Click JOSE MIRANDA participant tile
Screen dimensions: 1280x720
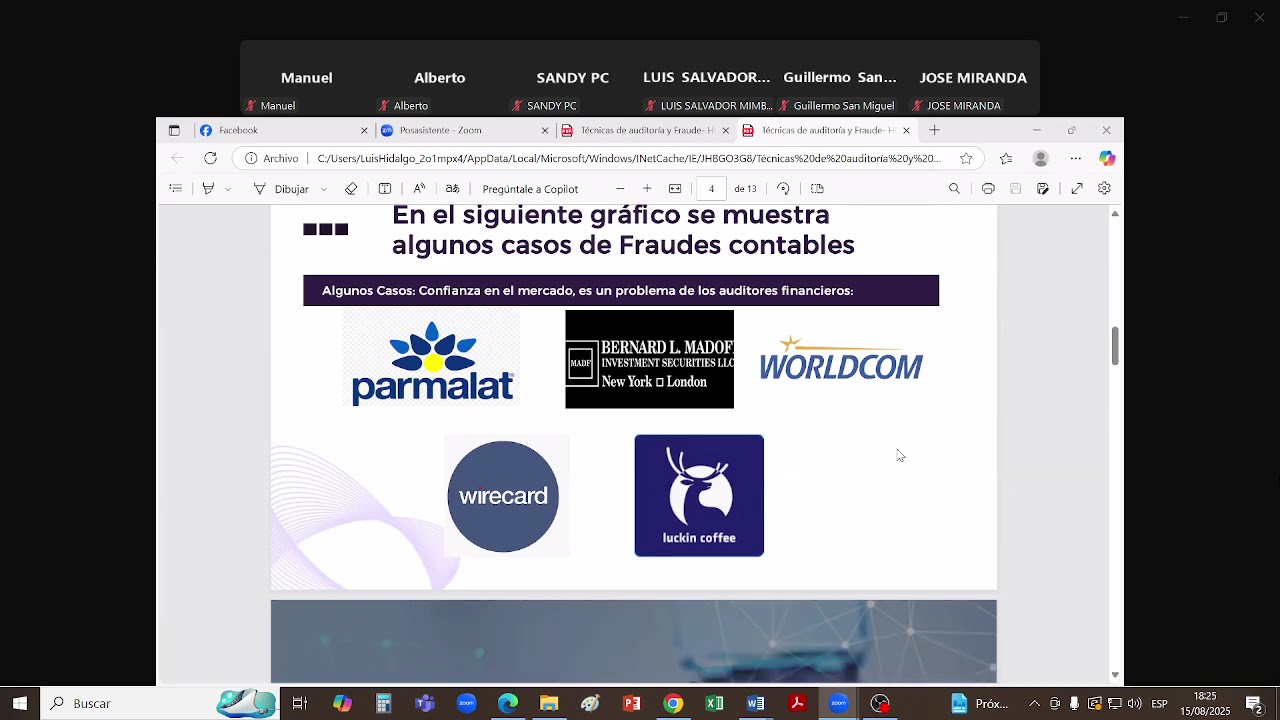pyautogui.click(x=973, y=78)
